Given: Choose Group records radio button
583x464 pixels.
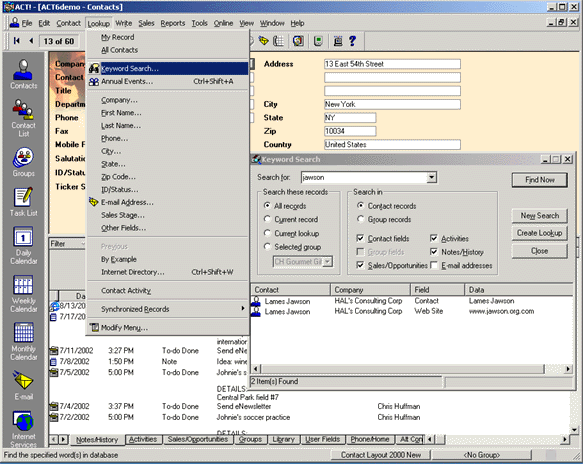Looking at the screenshot, I should 360,219.
